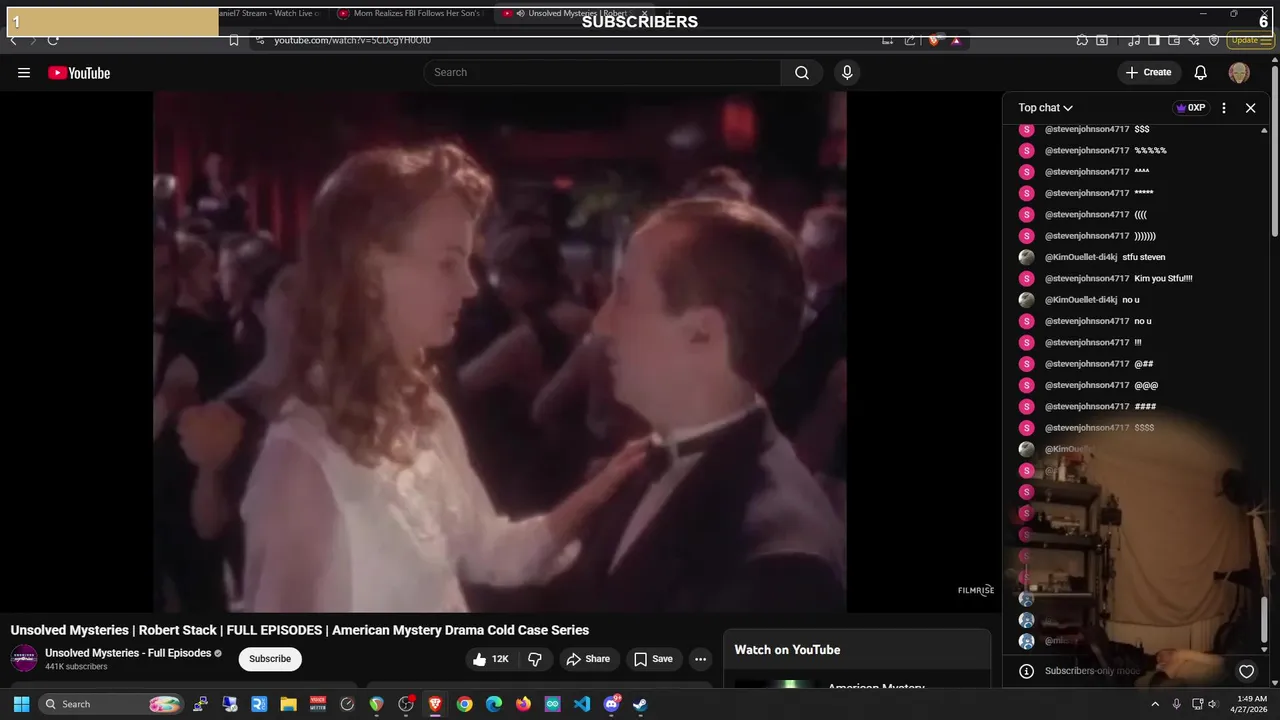Click the Subscribe button
Image resolution: width=1280 pixels, height=720 pixels.
tap(270, 659)
